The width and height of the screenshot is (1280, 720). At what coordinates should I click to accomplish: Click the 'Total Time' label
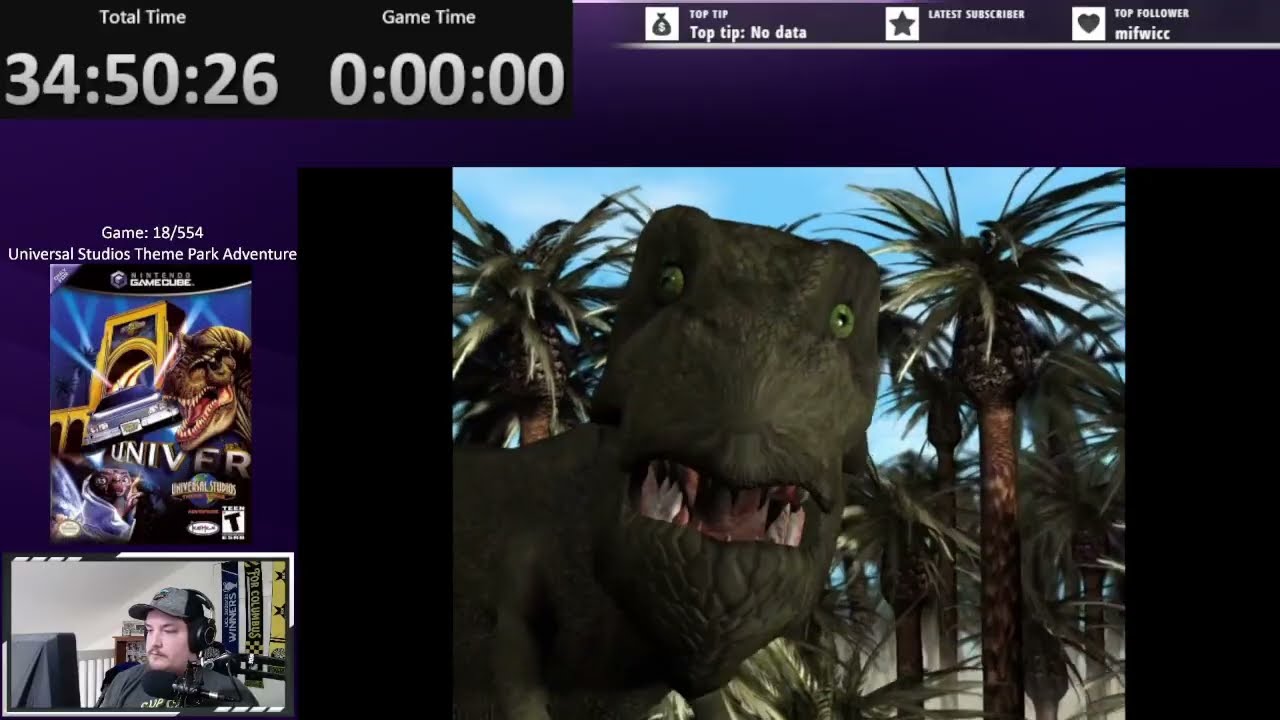click(x=142, y=17)
